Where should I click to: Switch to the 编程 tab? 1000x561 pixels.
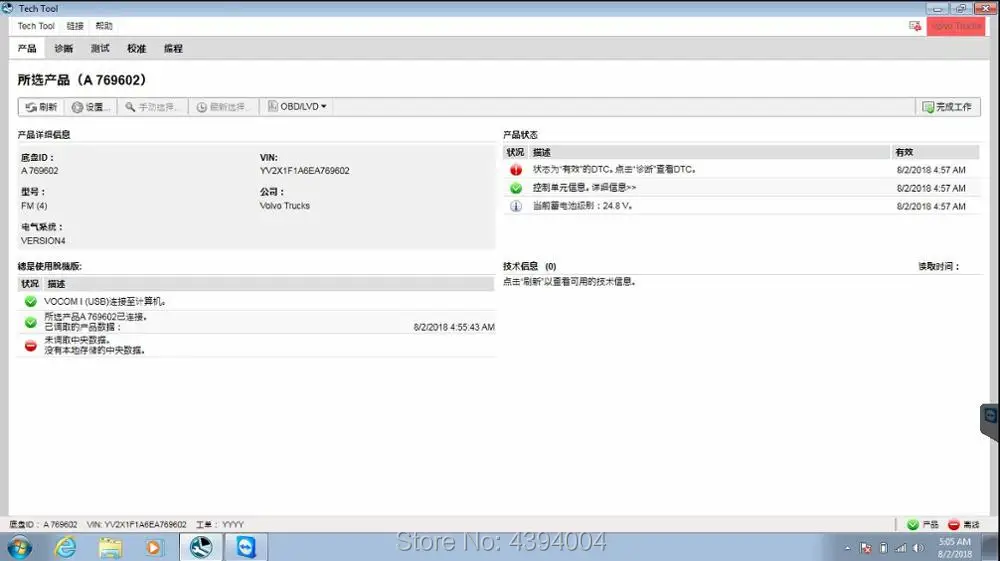coord(173,48)
